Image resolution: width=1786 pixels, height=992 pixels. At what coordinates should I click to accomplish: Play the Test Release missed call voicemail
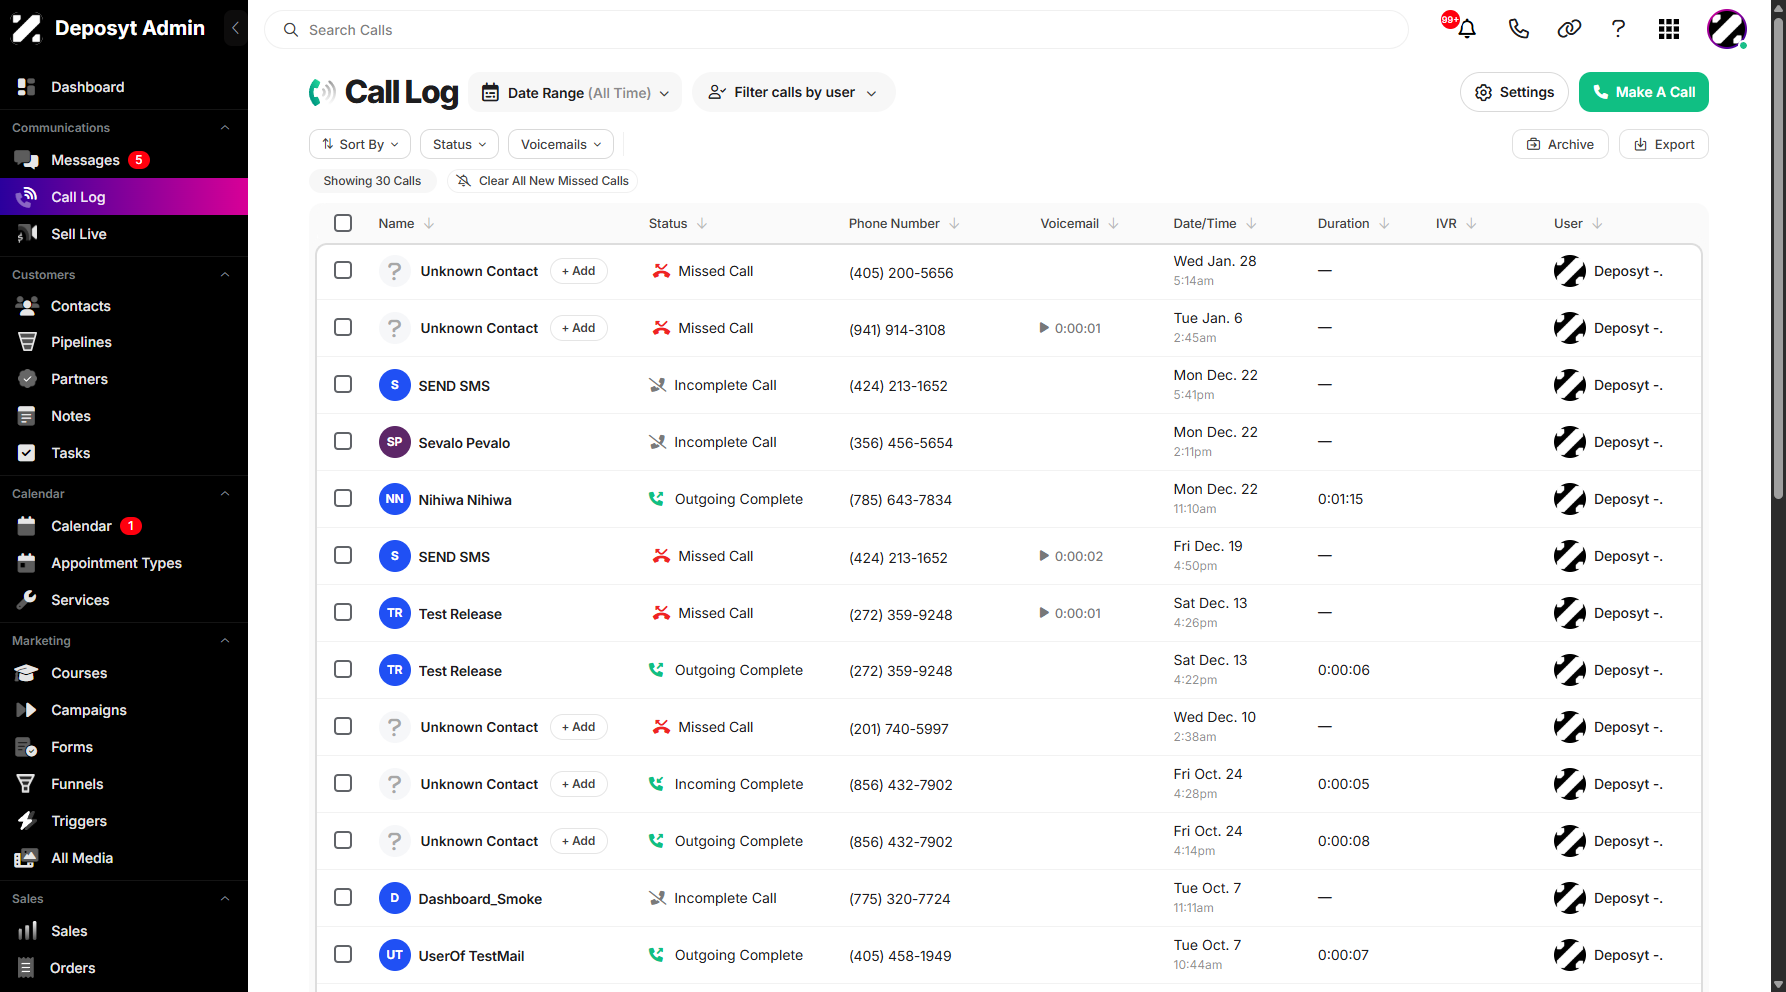point(1044,613)
